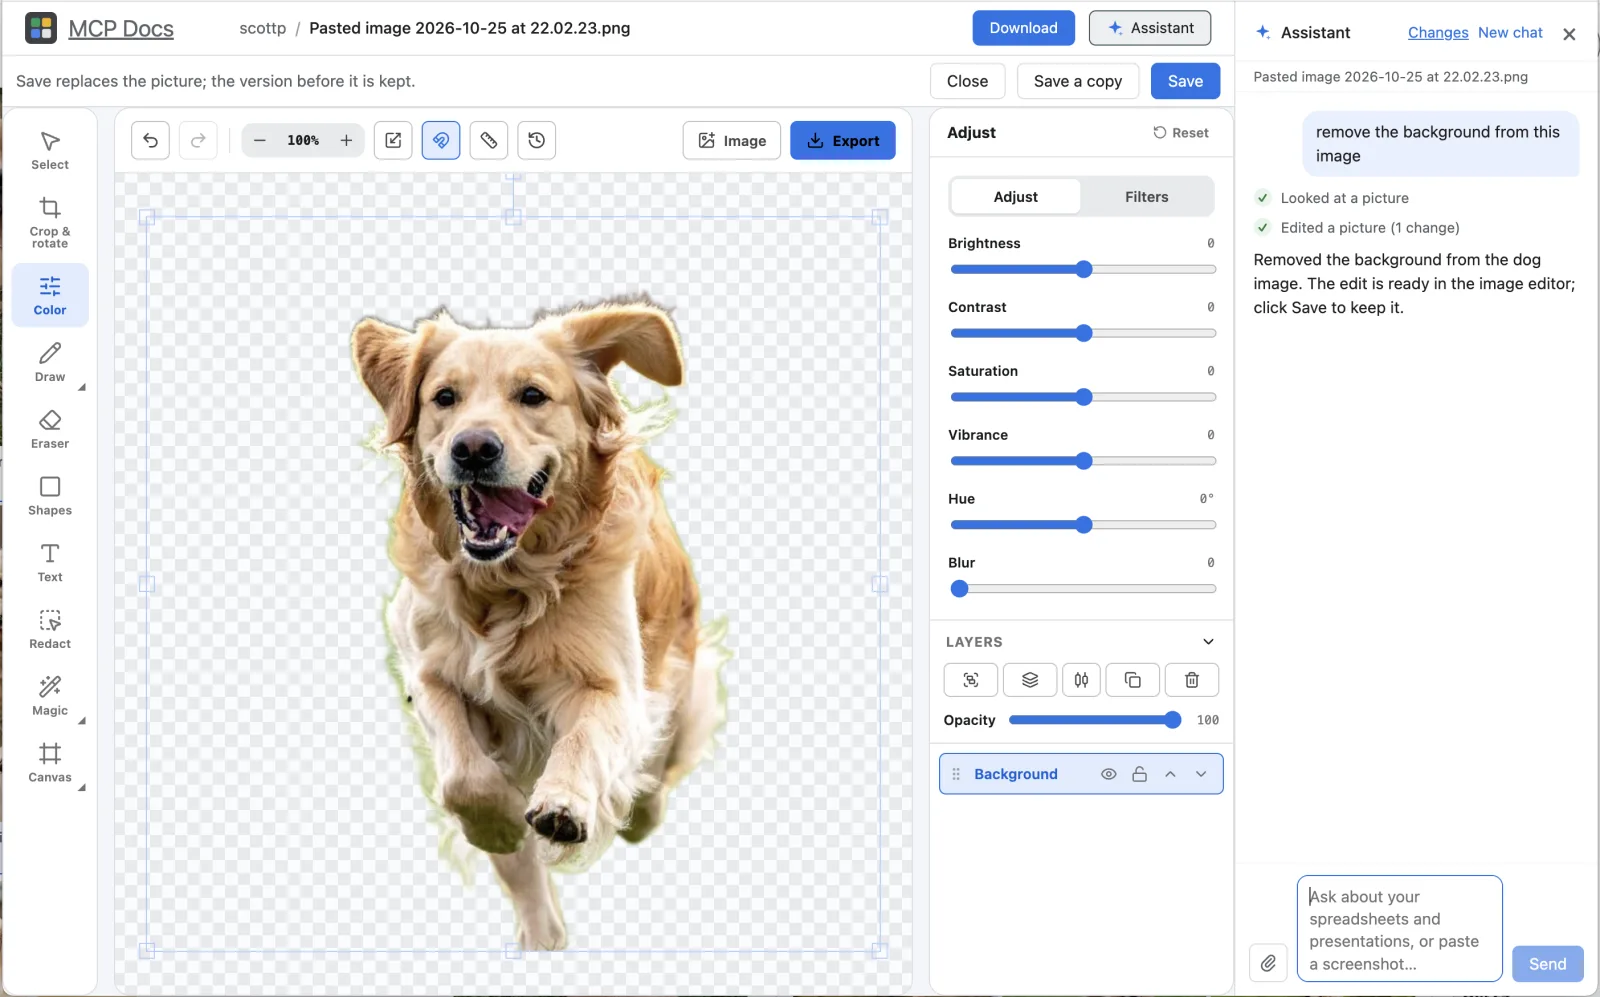
Task: Choose the Select tool in the left toolbar
Action: pyautogui.click(x=50, y=150)
